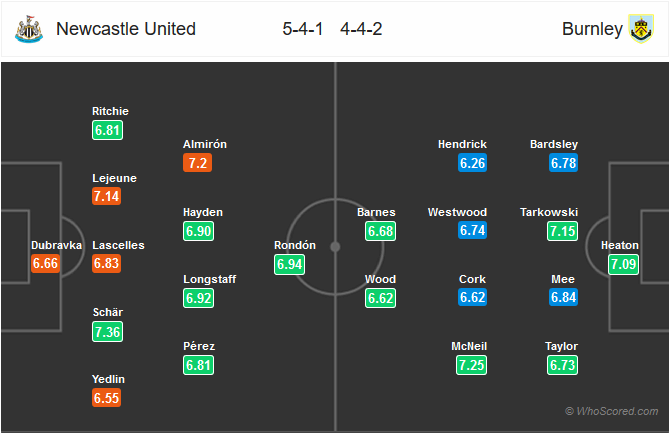Click Barnes's 6.68 rating badge
The image size is (669, 433).
(x=380, y=231)
